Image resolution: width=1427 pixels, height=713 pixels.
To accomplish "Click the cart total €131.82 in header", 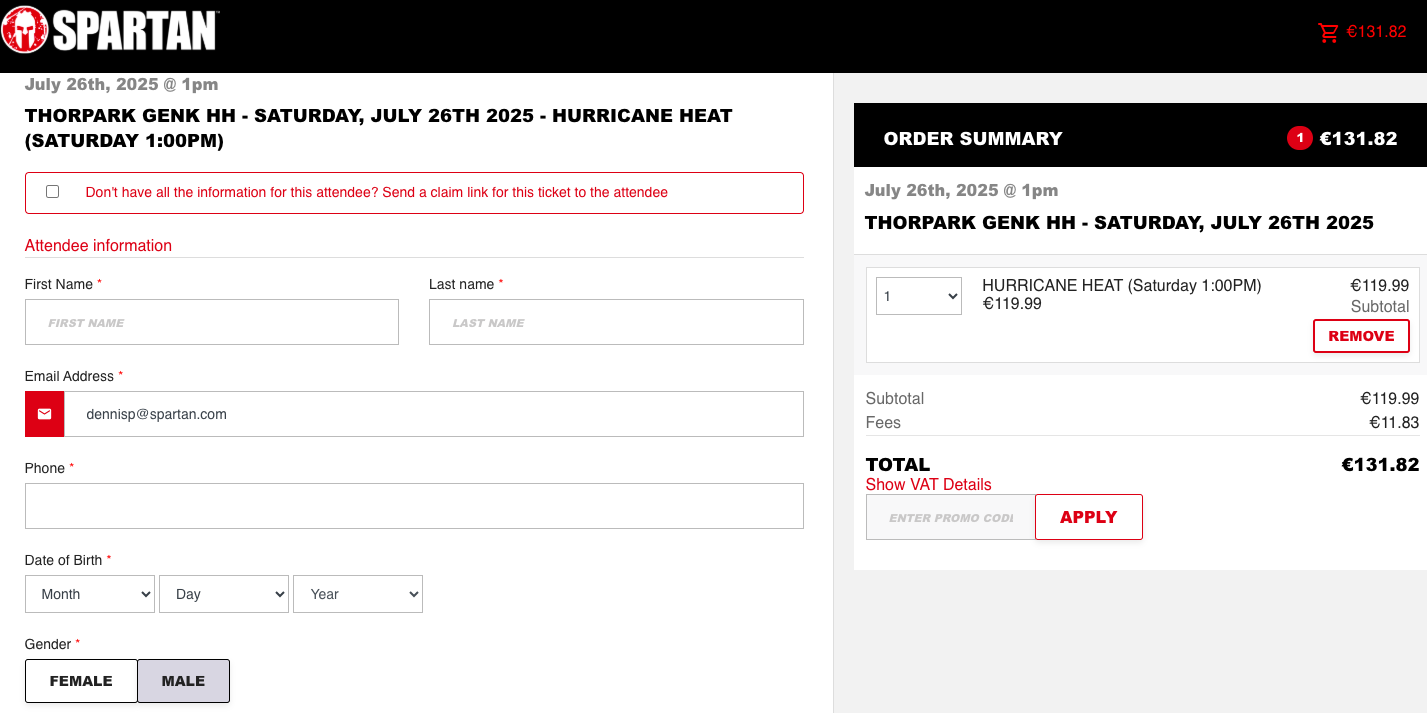I will [x=1377, y=32].
